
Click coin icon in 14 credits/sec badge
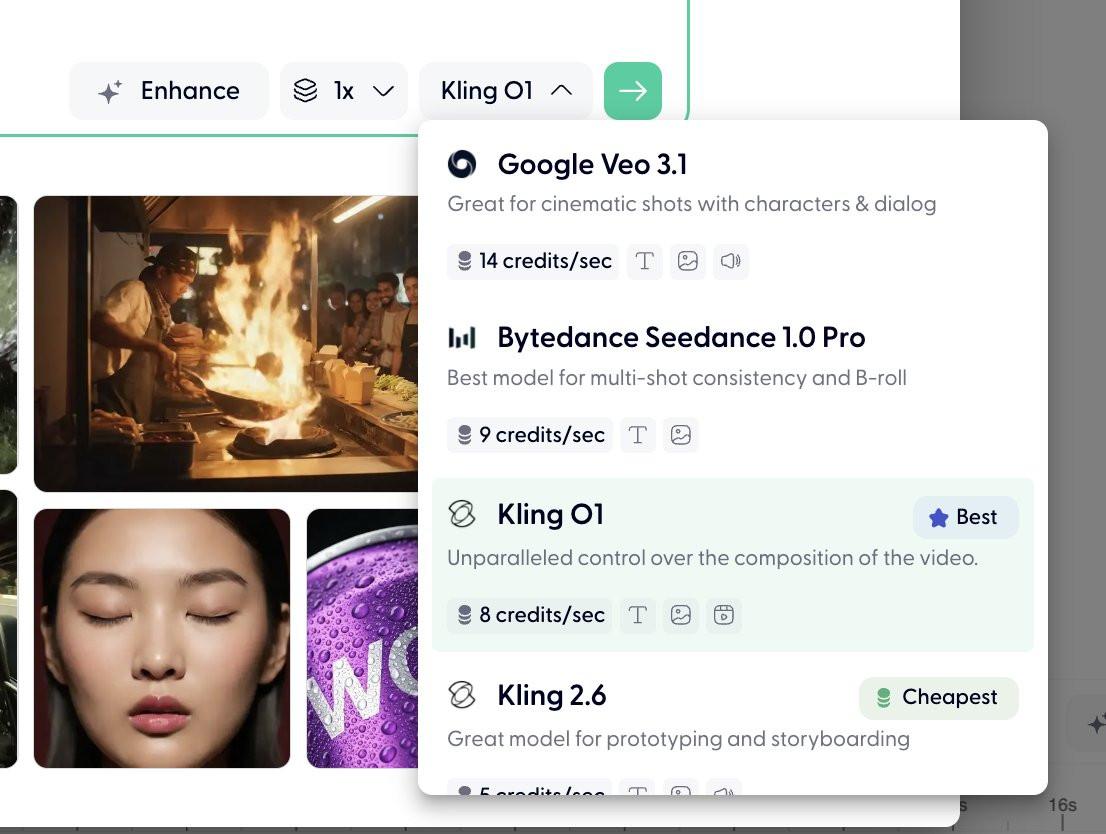point(465,261)
